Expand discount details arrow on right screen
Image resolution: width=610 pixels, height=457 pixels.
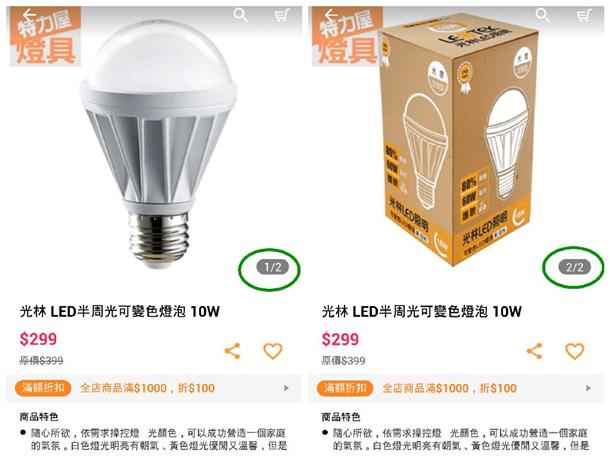(x=588, y=388)
